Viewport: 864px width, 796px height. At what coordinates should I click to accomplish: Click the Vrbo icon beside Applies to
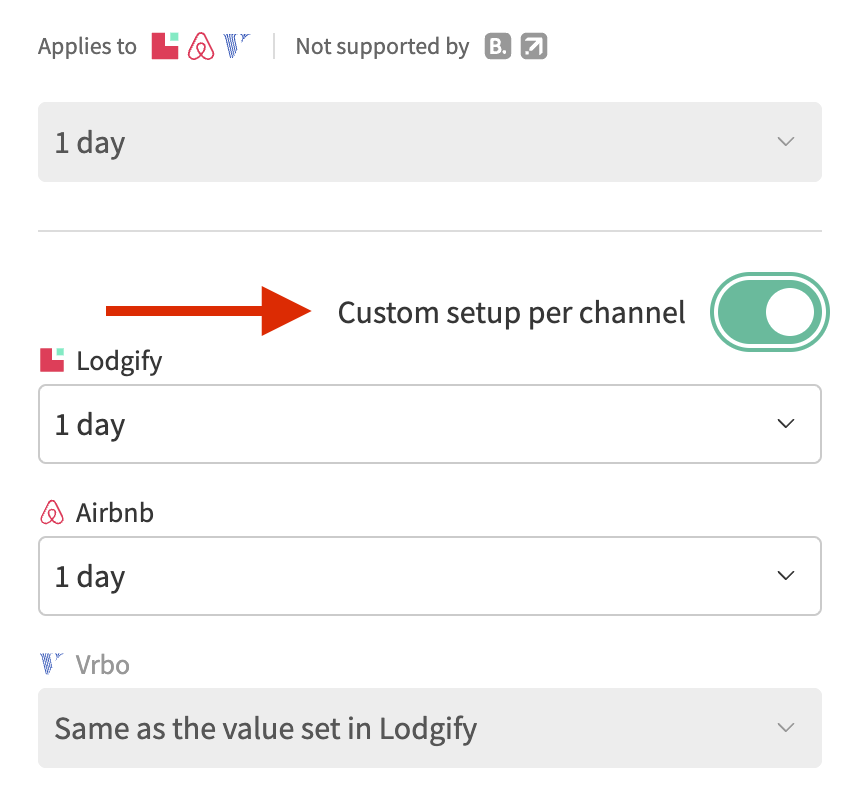pyautogui.click(x=237, y=46)
